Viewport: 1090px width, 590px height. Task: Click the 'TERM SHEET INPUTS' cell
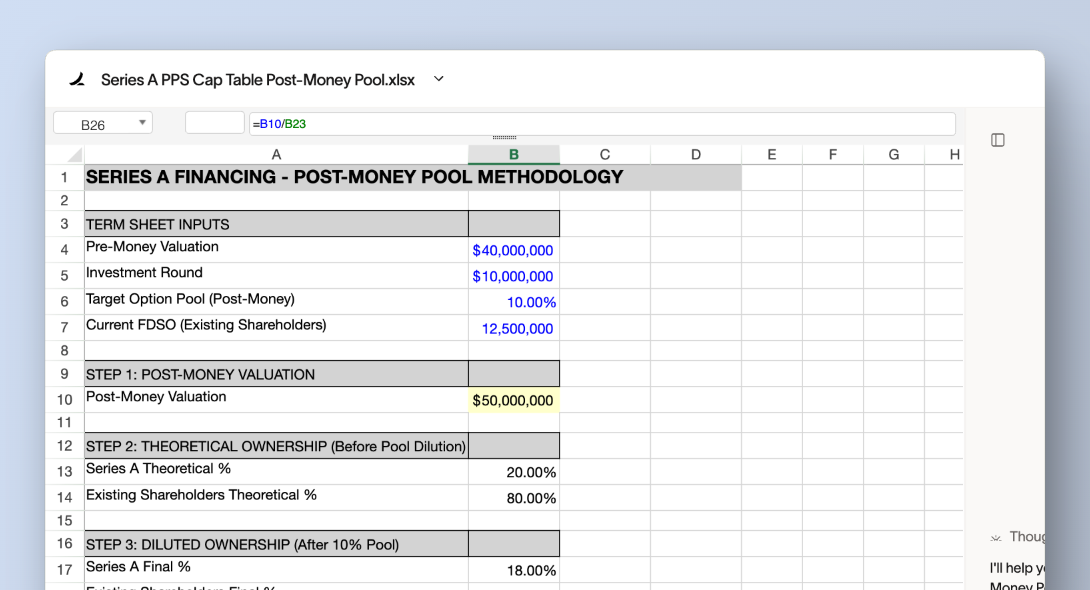[x=276, y=224]
